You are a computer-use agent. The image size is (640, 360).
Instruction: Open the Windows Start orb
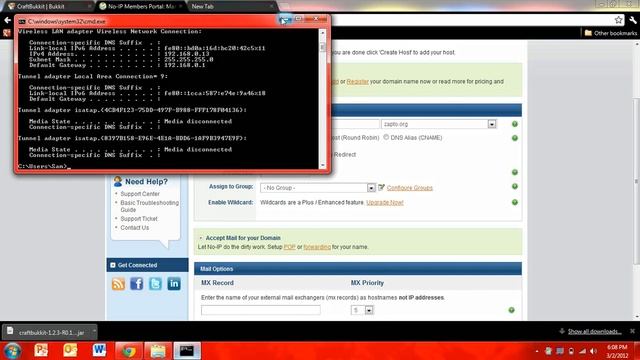pos(12,351)
